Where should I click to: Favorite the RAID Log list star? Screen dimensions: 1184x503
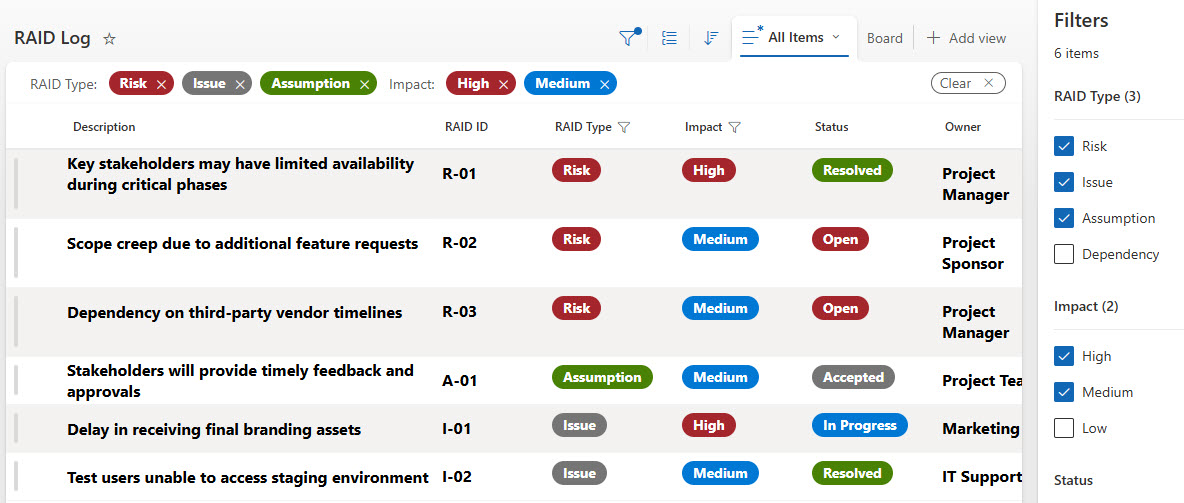[110, 39]
